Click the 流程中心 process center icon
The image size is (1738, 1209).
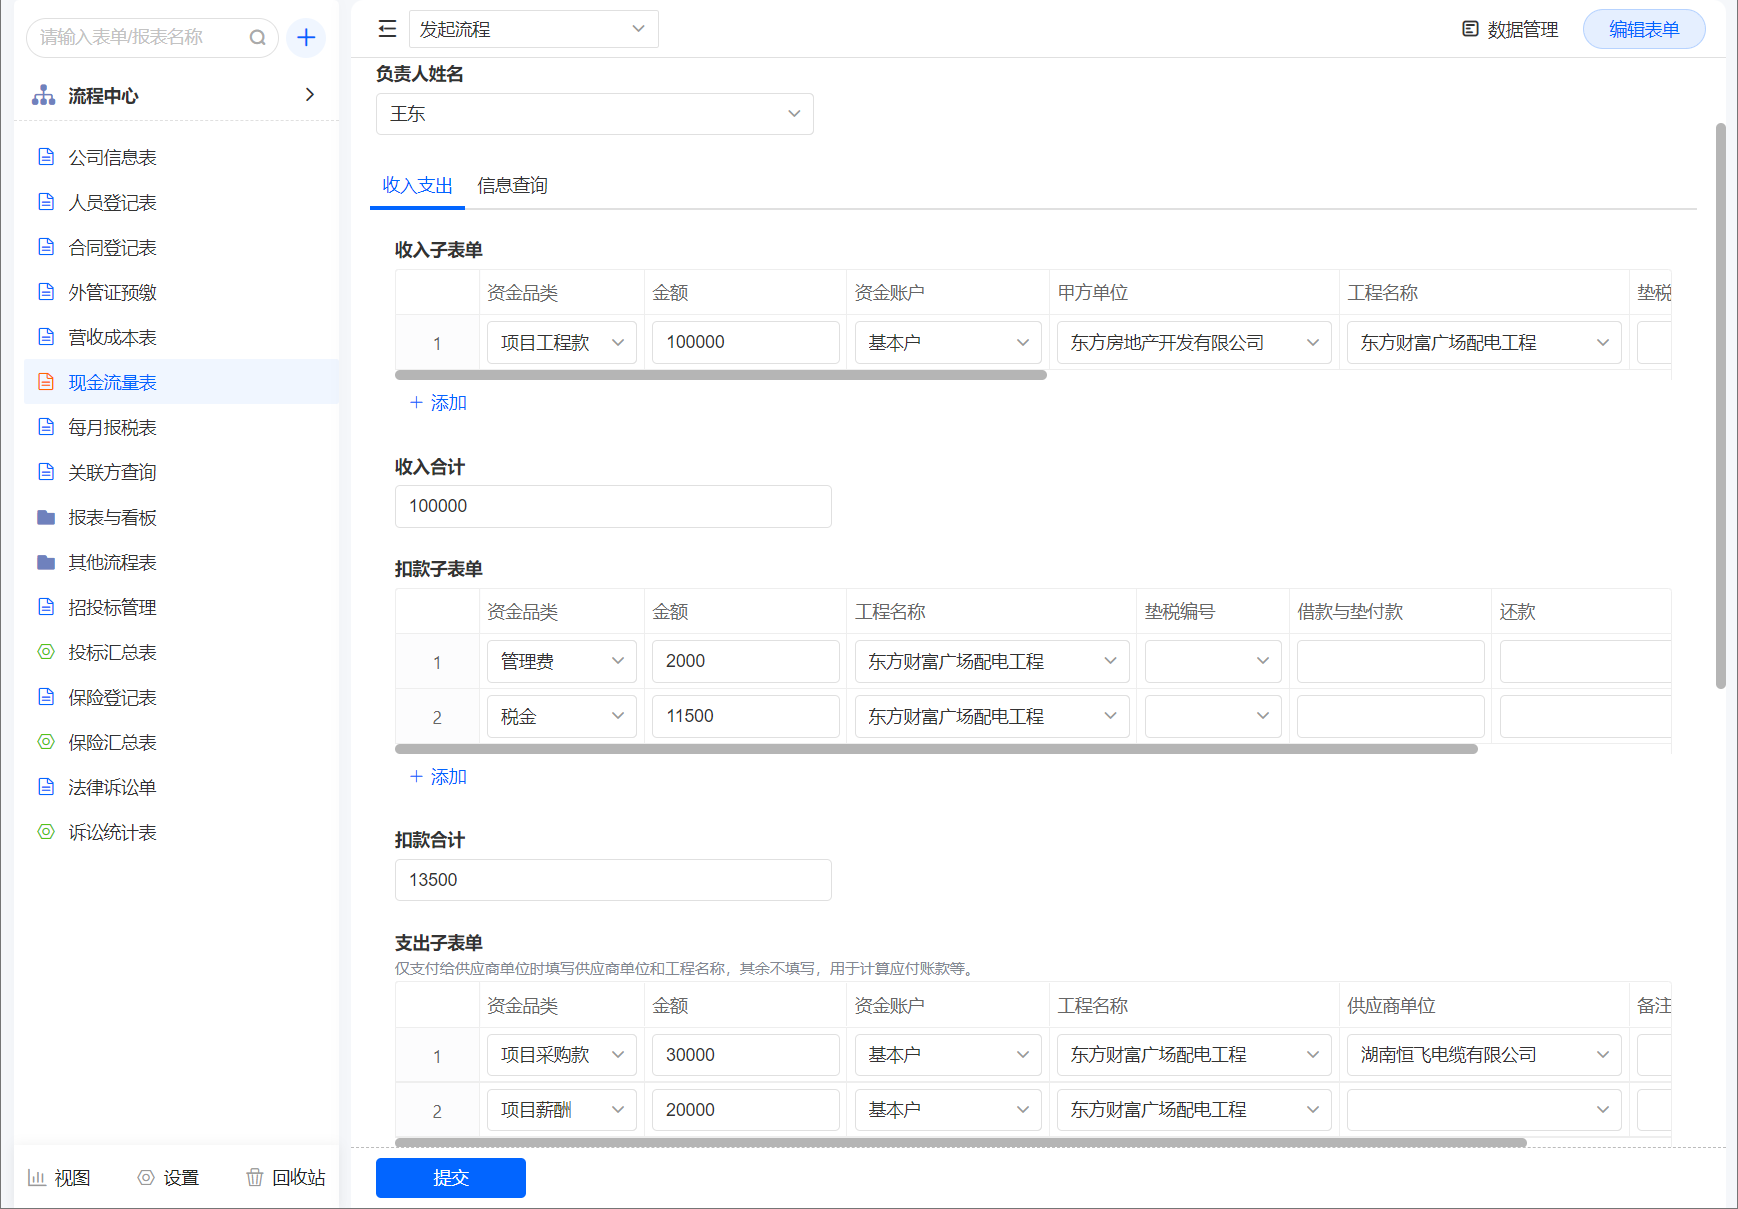(x=44, y=95)
